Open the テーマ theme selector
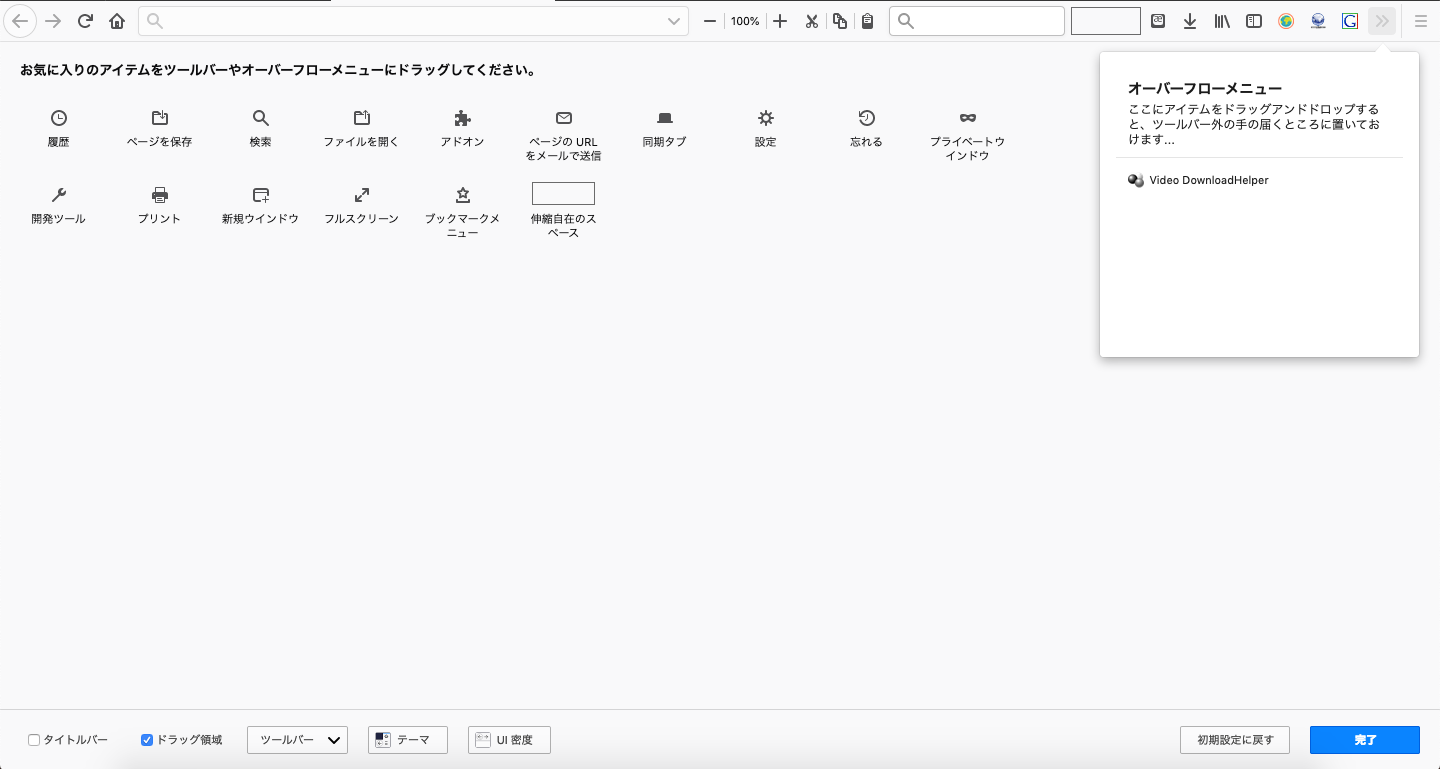Screen dimensions: 1440x769 [407, 740]
